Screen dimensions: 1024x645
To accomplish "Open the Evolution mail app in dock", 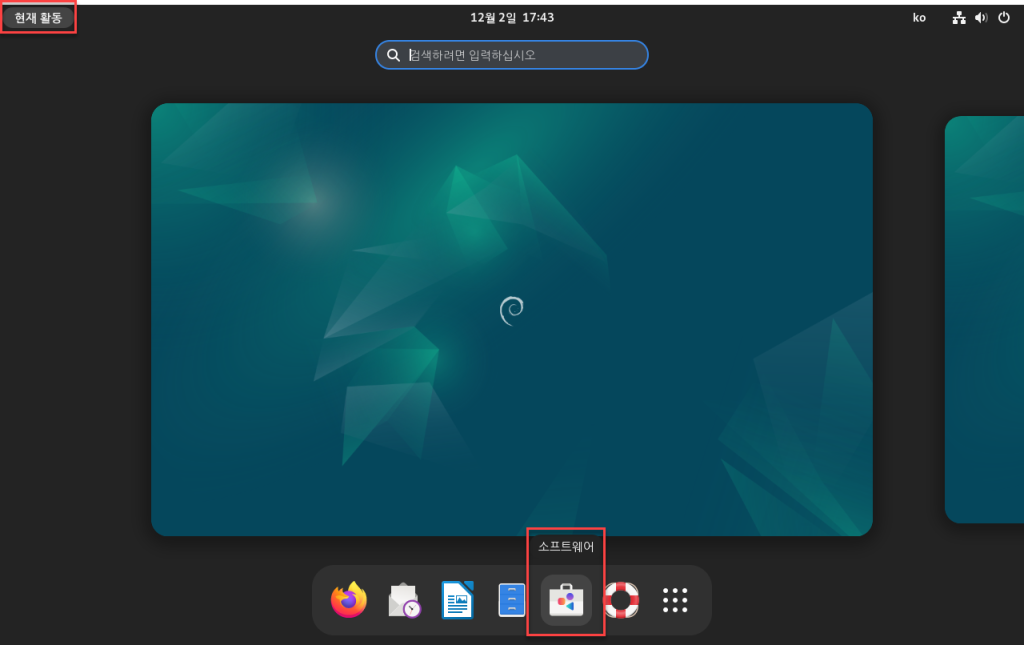I will (404, 600).
